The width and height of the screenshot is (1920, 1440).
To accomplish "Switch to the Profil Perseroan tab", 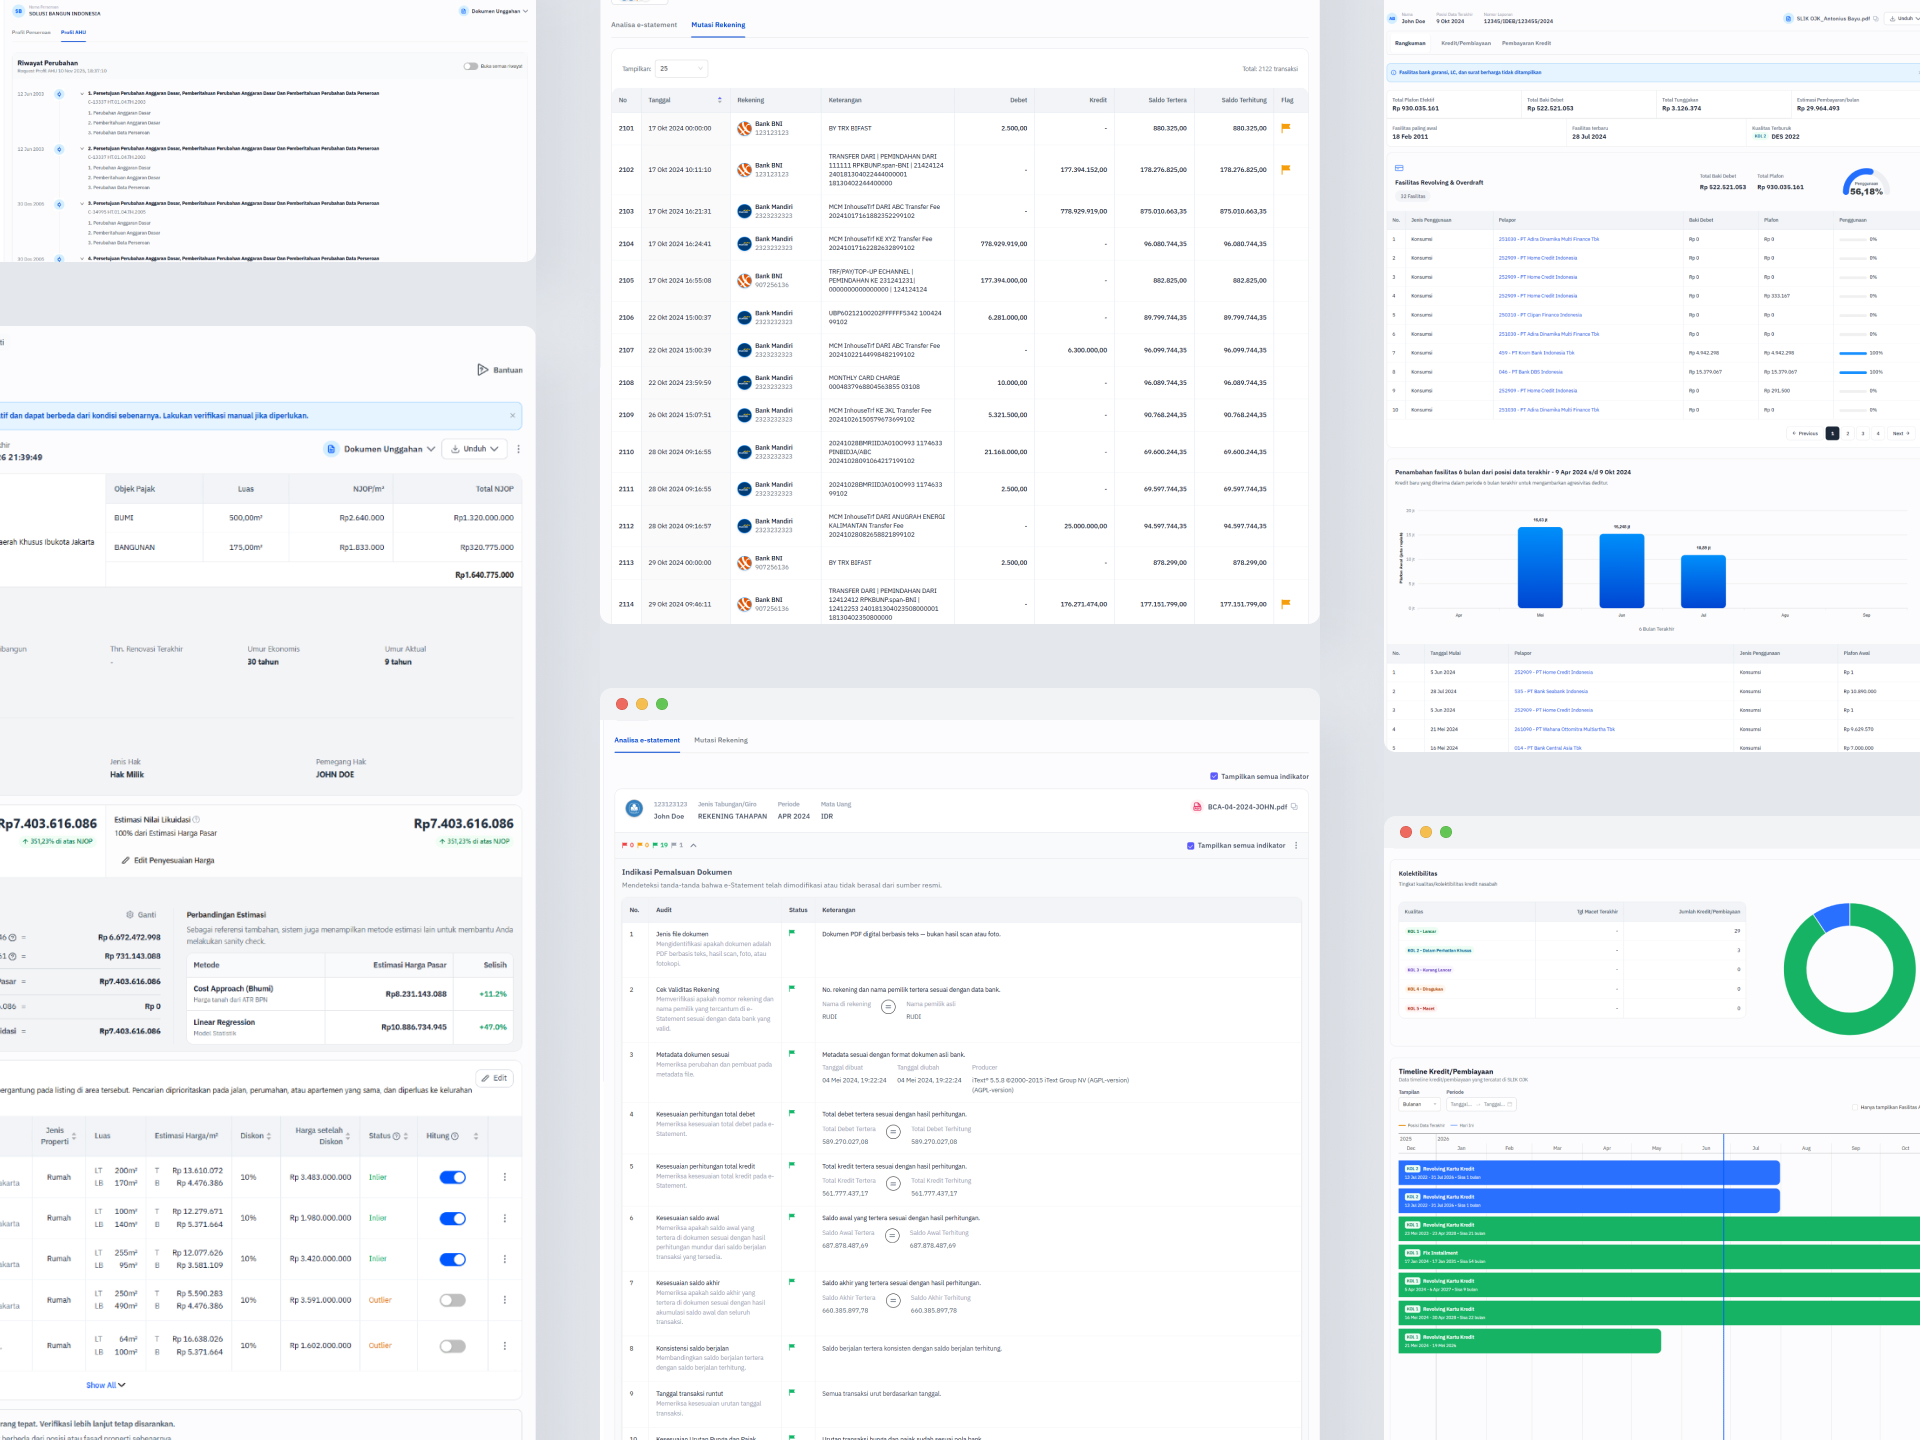I will pos(31,32).
